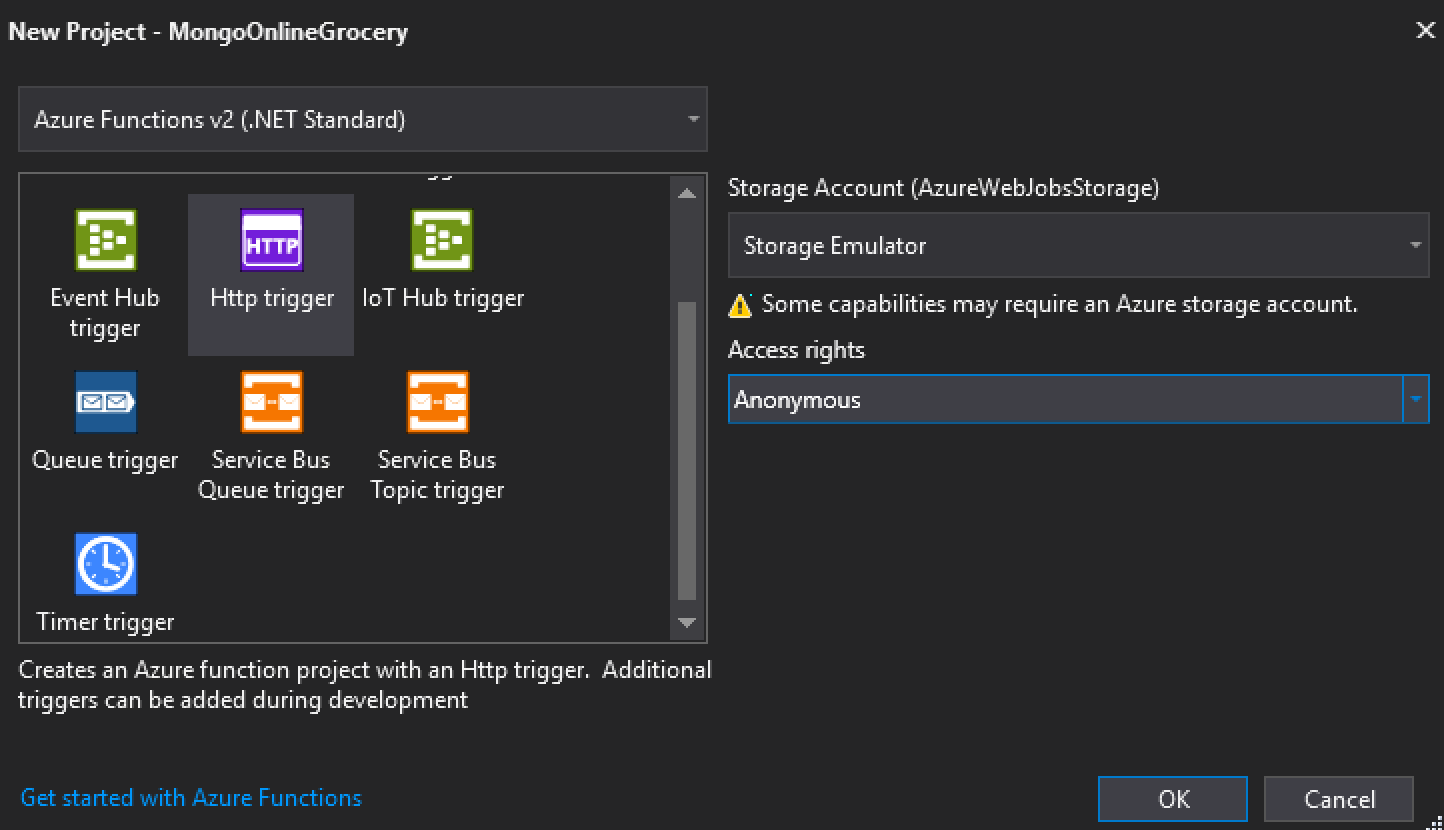Click the IoT Hub trigger label

tap(443, 298)
